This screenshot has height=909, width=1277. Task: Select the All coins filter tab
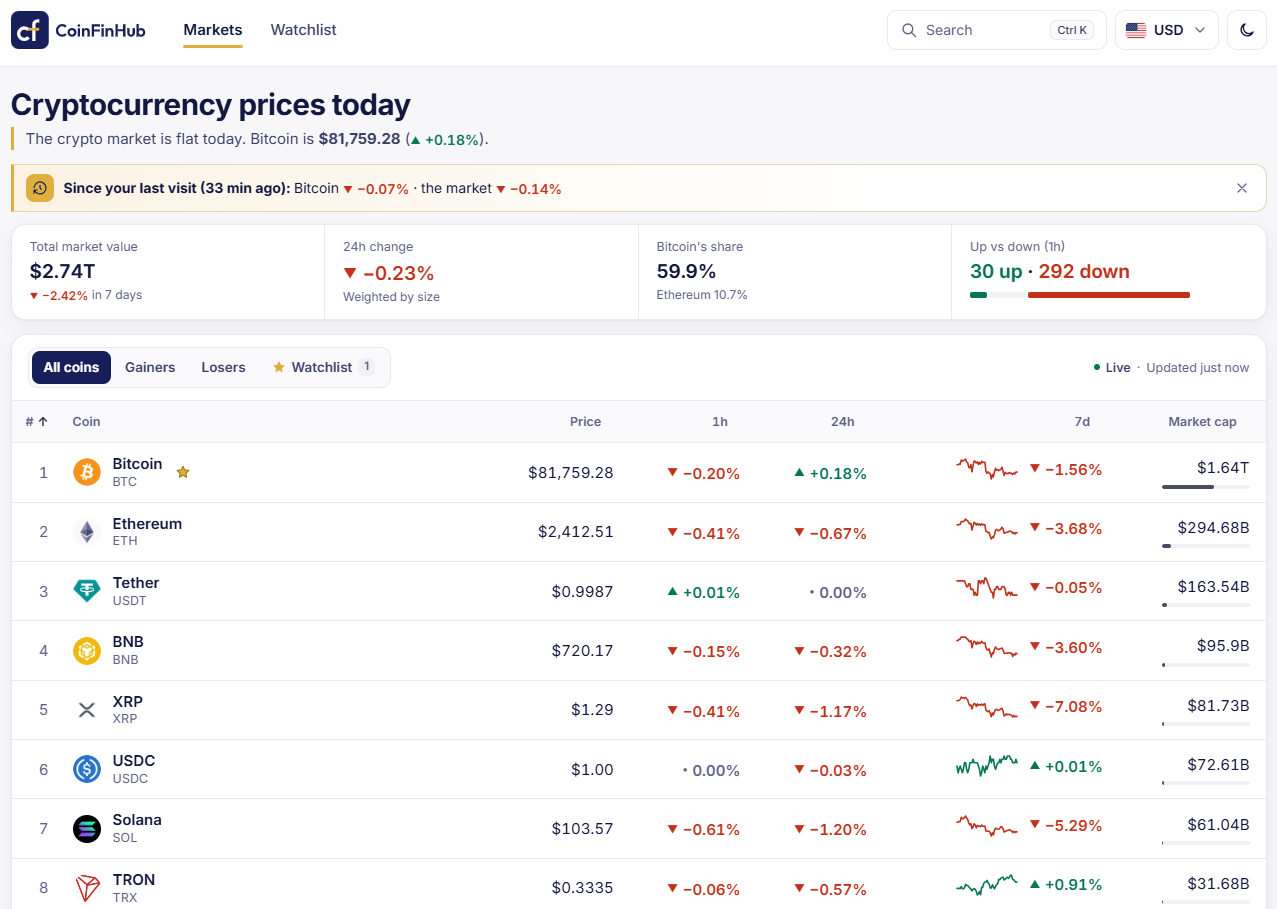[x=71, y=367]
